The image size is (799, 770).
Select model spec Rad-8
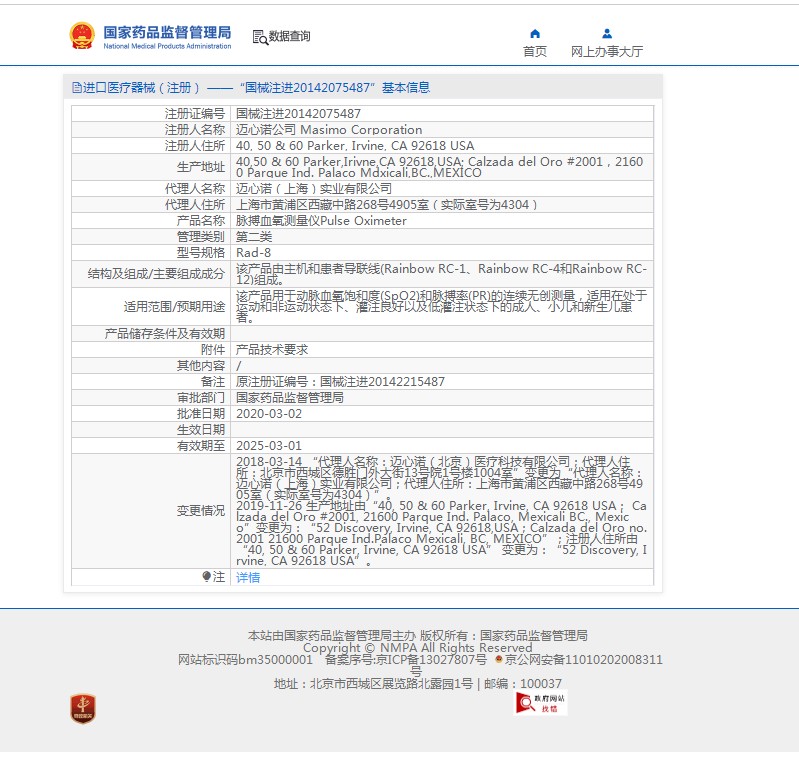point(253,253)
